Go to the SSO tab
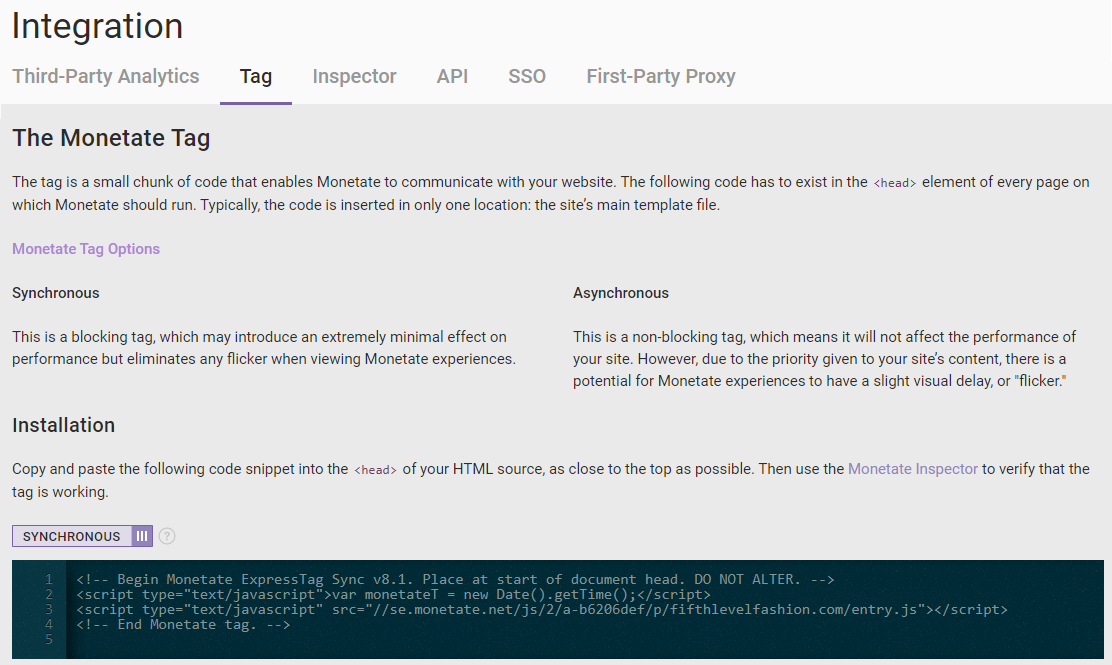This screenshot has width=1112, height=665. (x=527, y=76)
